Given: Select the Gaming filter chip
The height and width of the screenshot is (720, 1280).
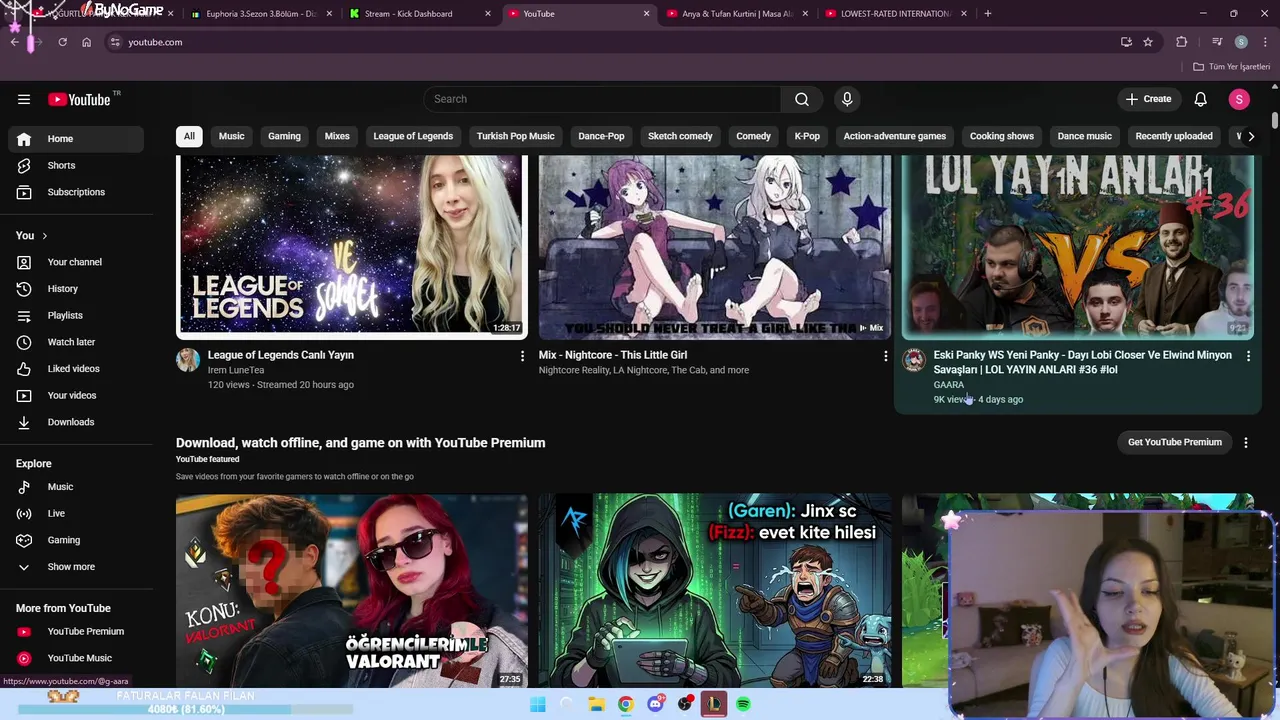Looking at the screenshot, I should point(284,136).
